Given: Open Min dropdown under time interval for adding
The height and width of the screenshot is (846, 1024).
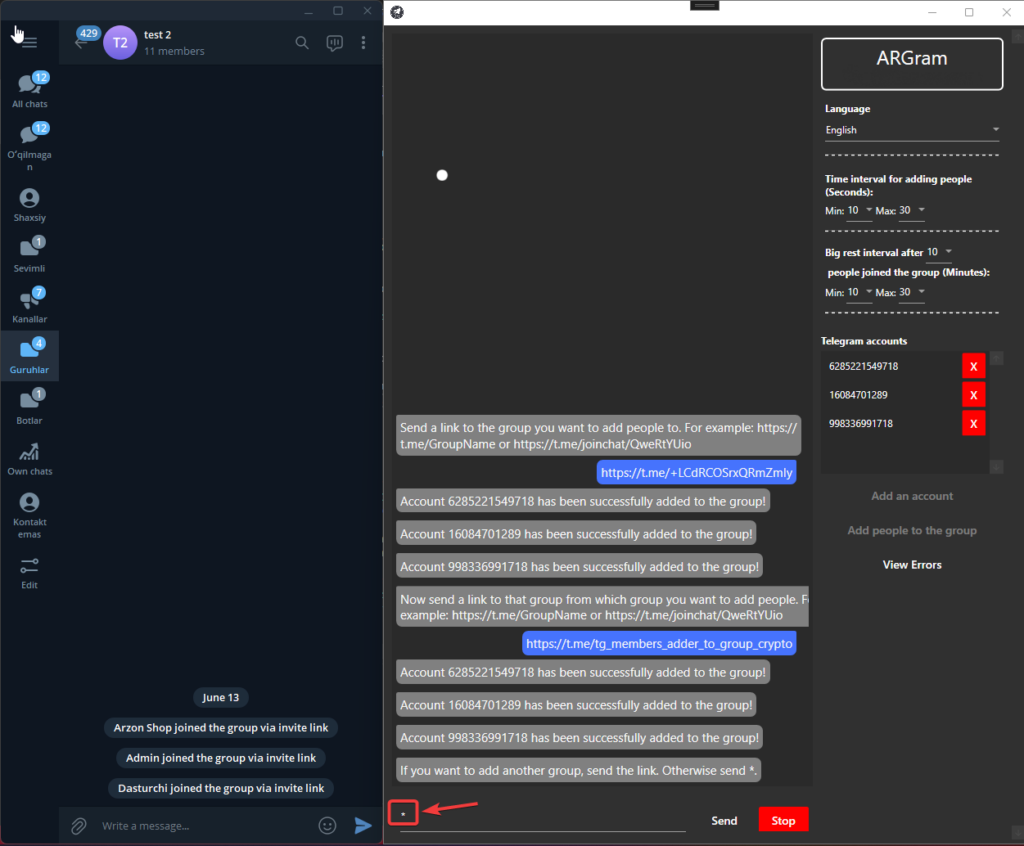Looking at the screenshot, I should coord(859,210).
